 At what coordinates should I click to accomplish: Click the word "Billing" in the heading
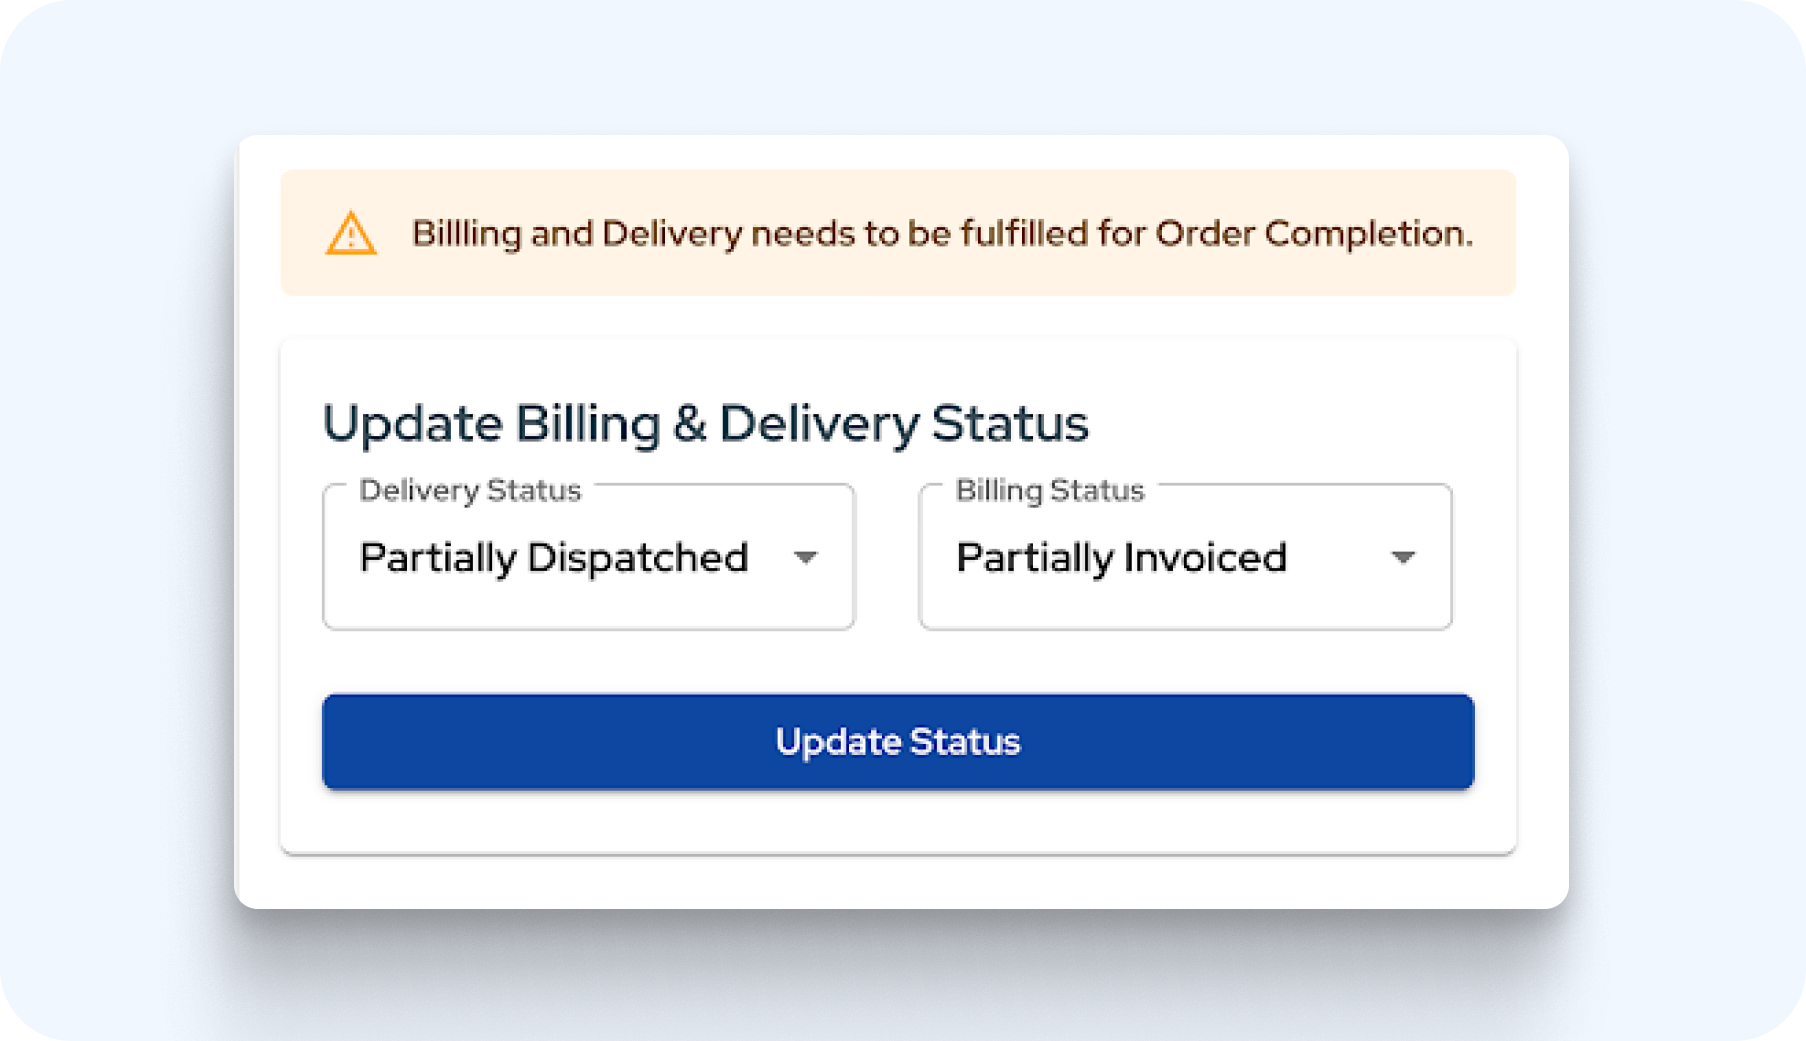pyautogui.click(x=588, y=423)
